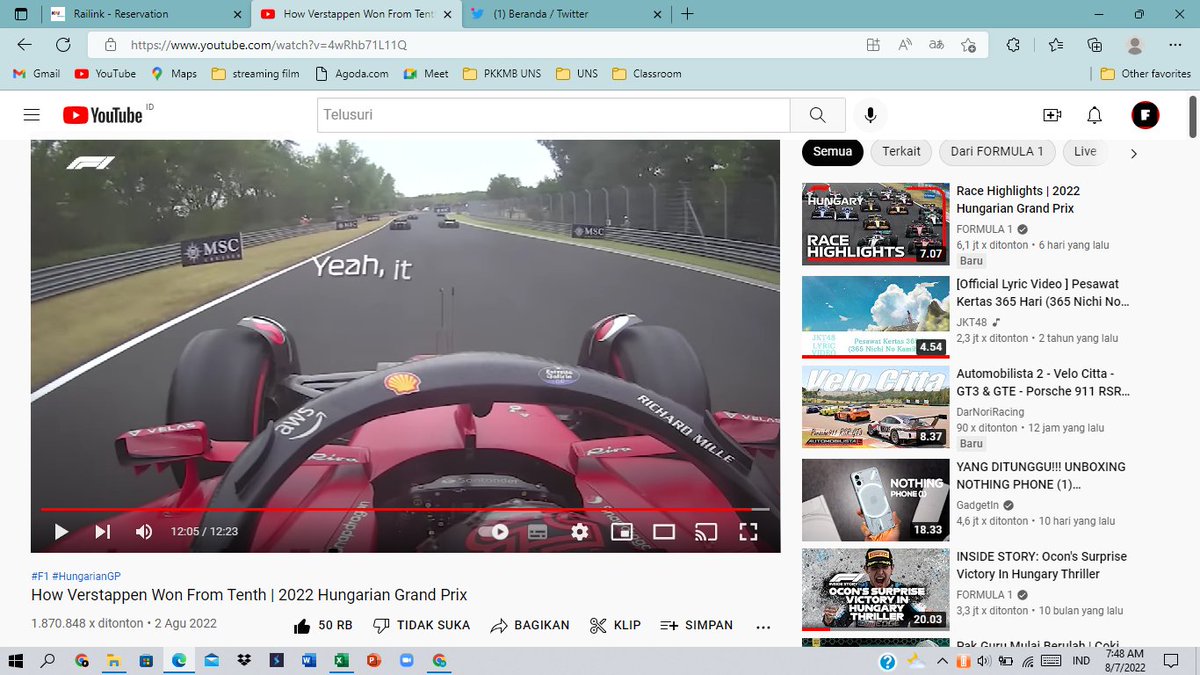Open the YouTube account avatar menu
Screen dimensions: 1200x675
(1145, 115)
